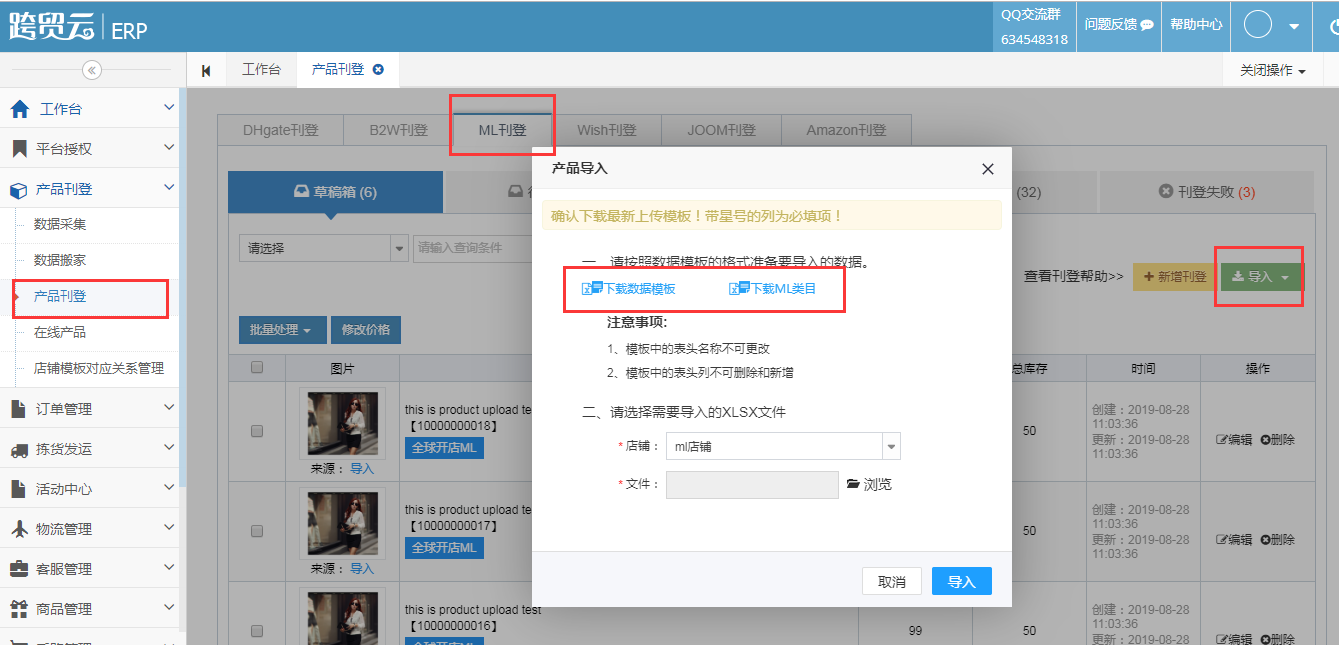This screenshot has width=1339, height=645.
Task: Switch to the Amazon刊登 tab
Action: [846, 130]
